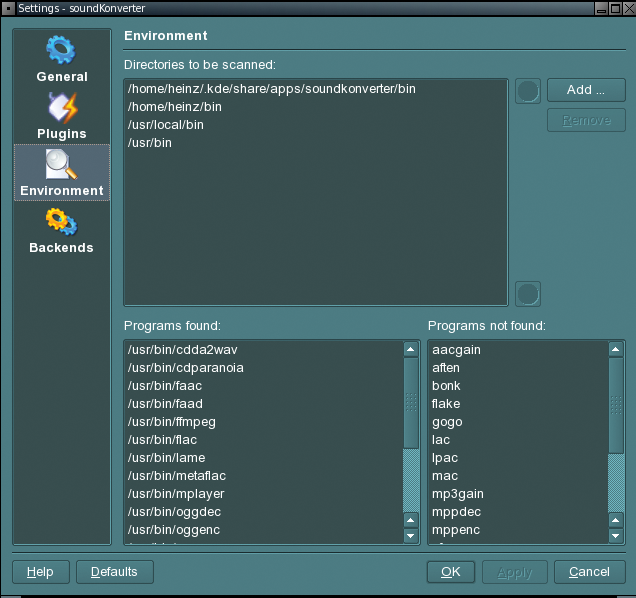Click lower up arrow of Programs not found scrollbar

tap(616, 520)
